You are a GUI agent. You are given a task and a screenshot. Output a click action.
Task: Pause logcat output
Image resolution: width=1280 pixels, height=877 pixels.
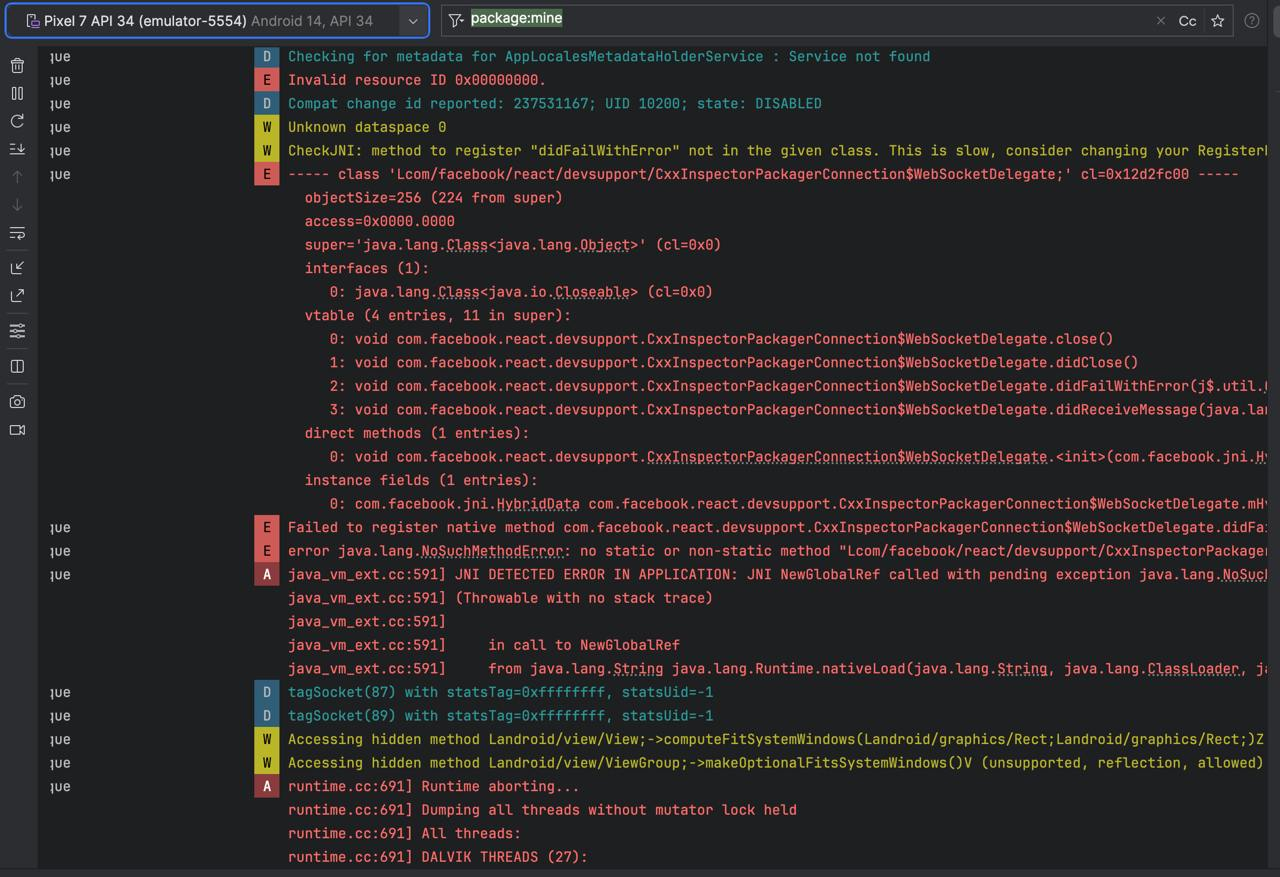tap(17, 93)
